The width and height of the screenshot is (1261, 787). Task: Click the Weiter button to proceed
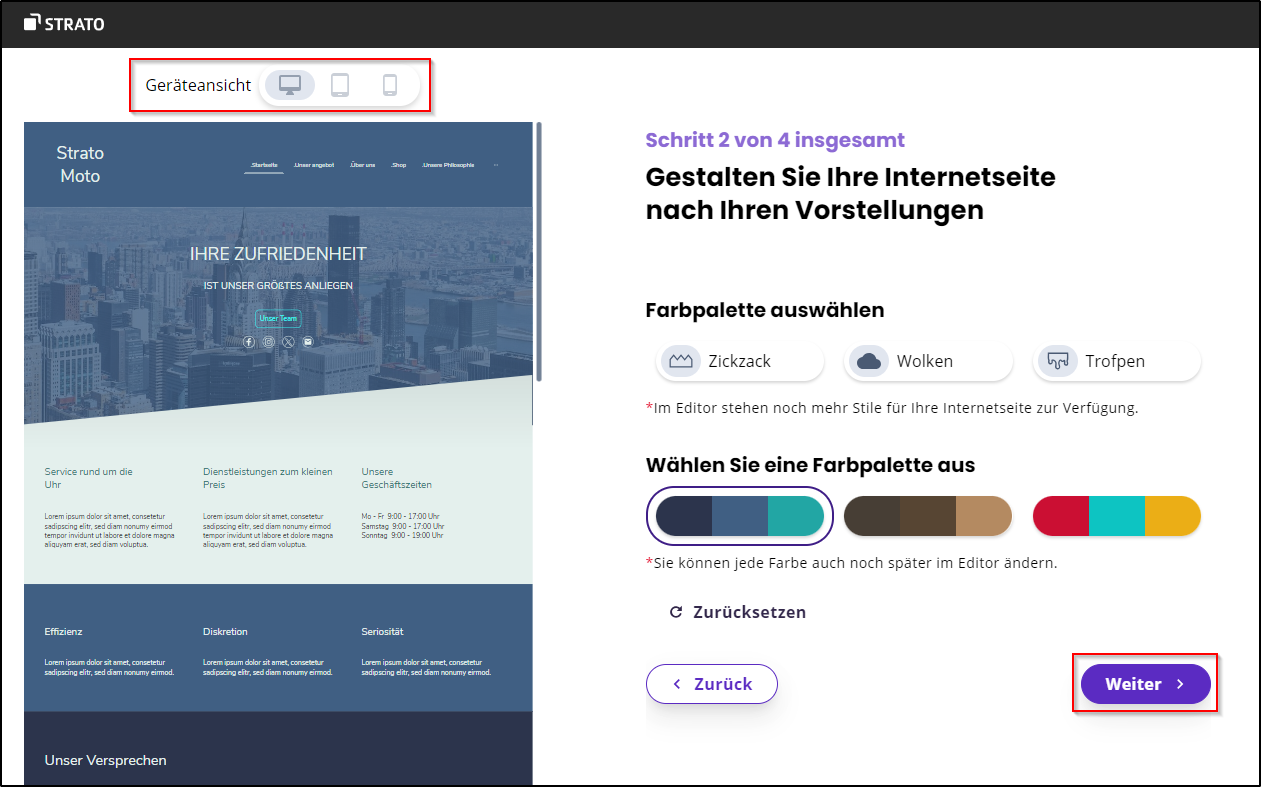click(x=1144, y=683)
